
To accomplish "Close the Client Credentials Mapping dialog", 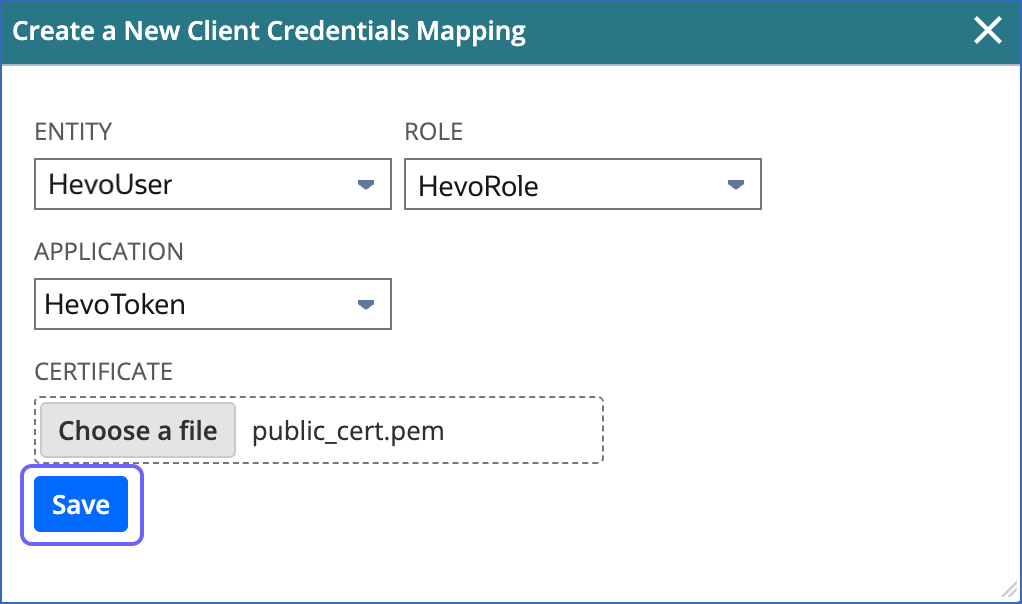I will click(988, 30).
